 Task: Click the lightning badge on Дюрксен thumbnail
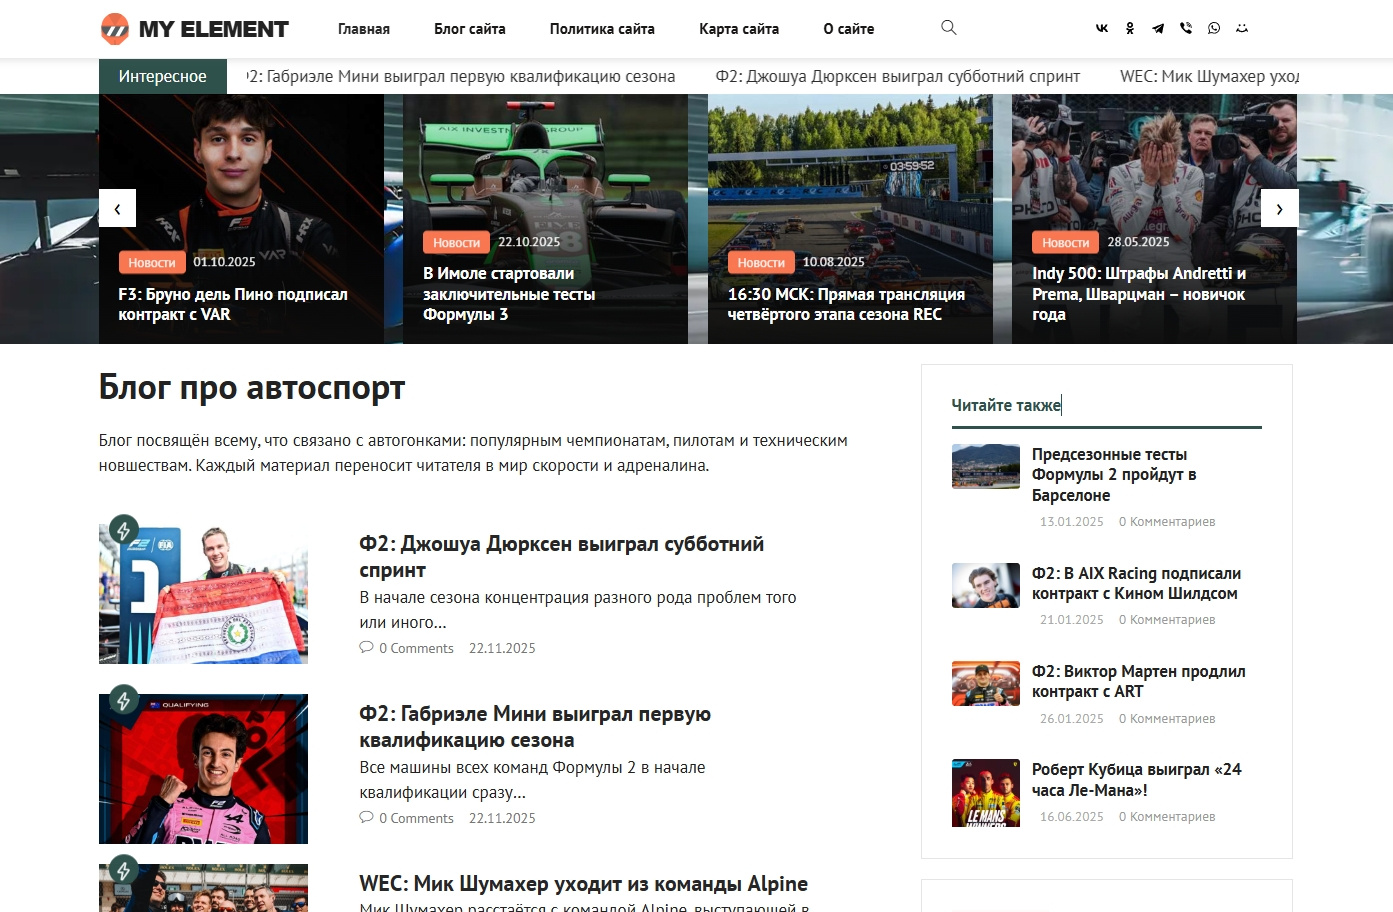pyautogui.click(x=123, y=530)
